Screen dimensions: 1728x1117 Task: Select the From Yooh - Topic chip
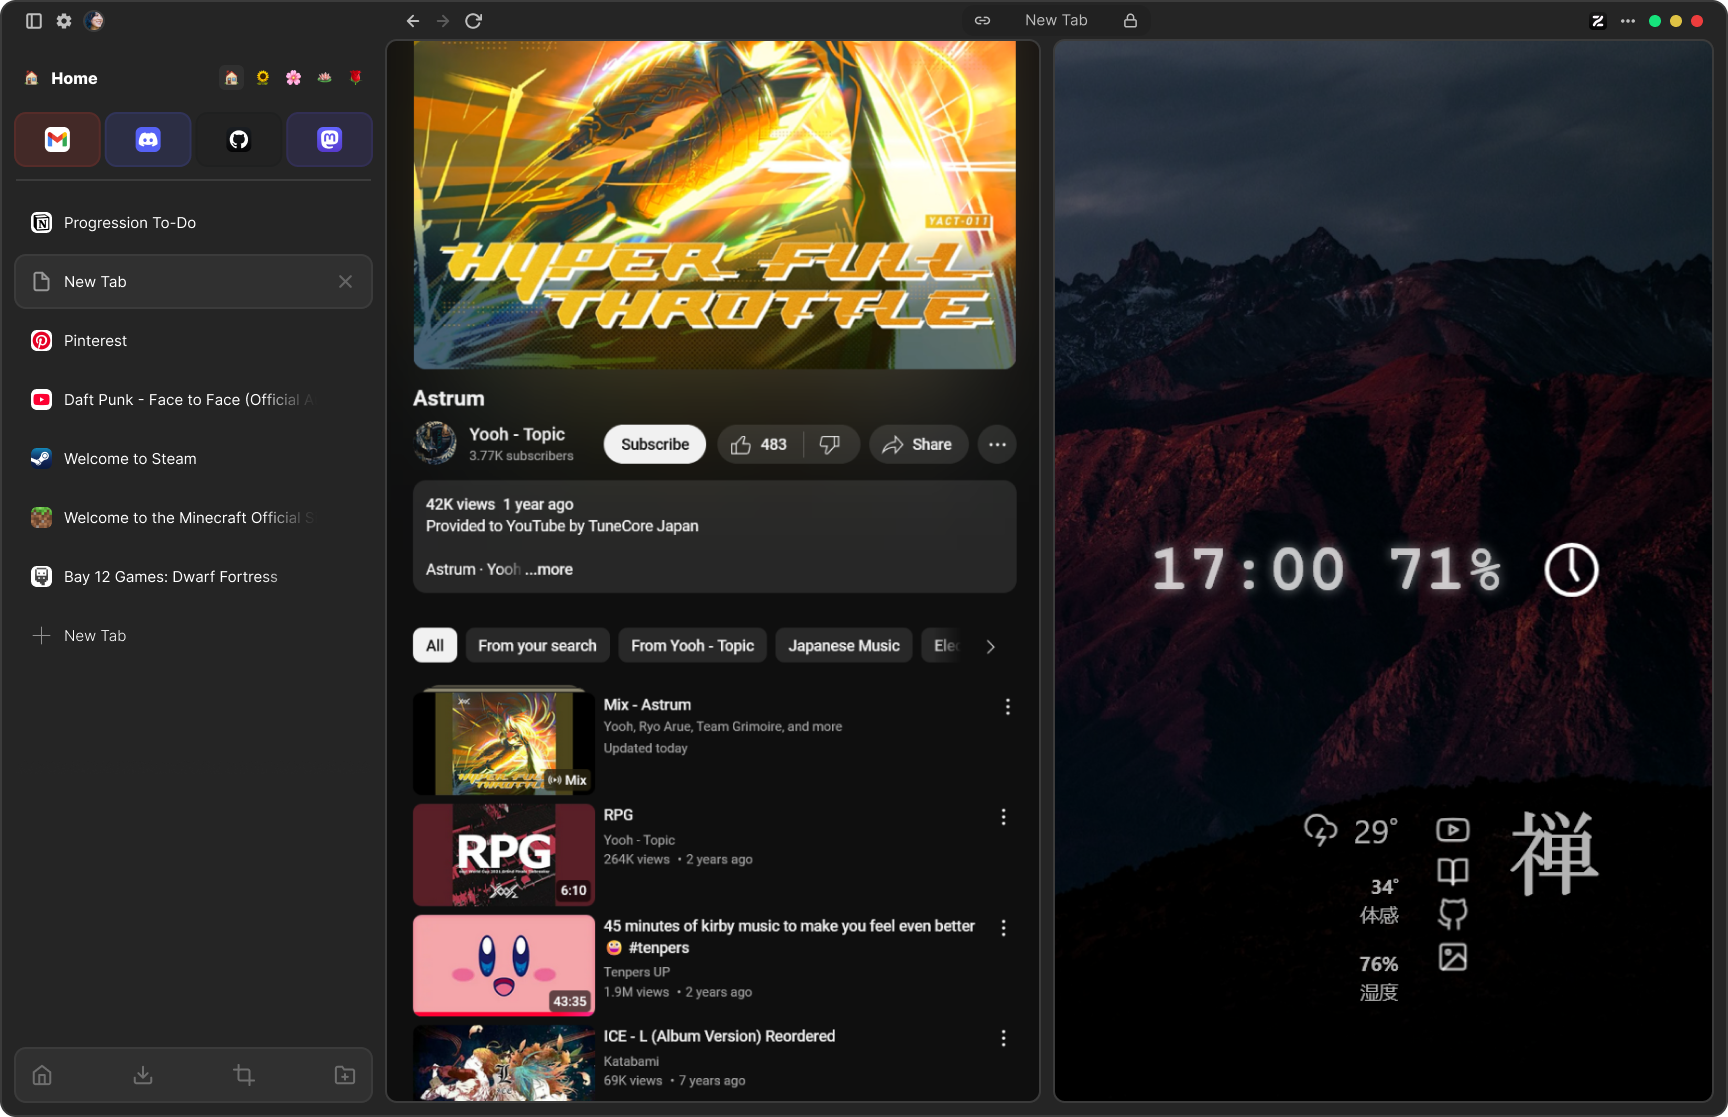click(693, 646)
